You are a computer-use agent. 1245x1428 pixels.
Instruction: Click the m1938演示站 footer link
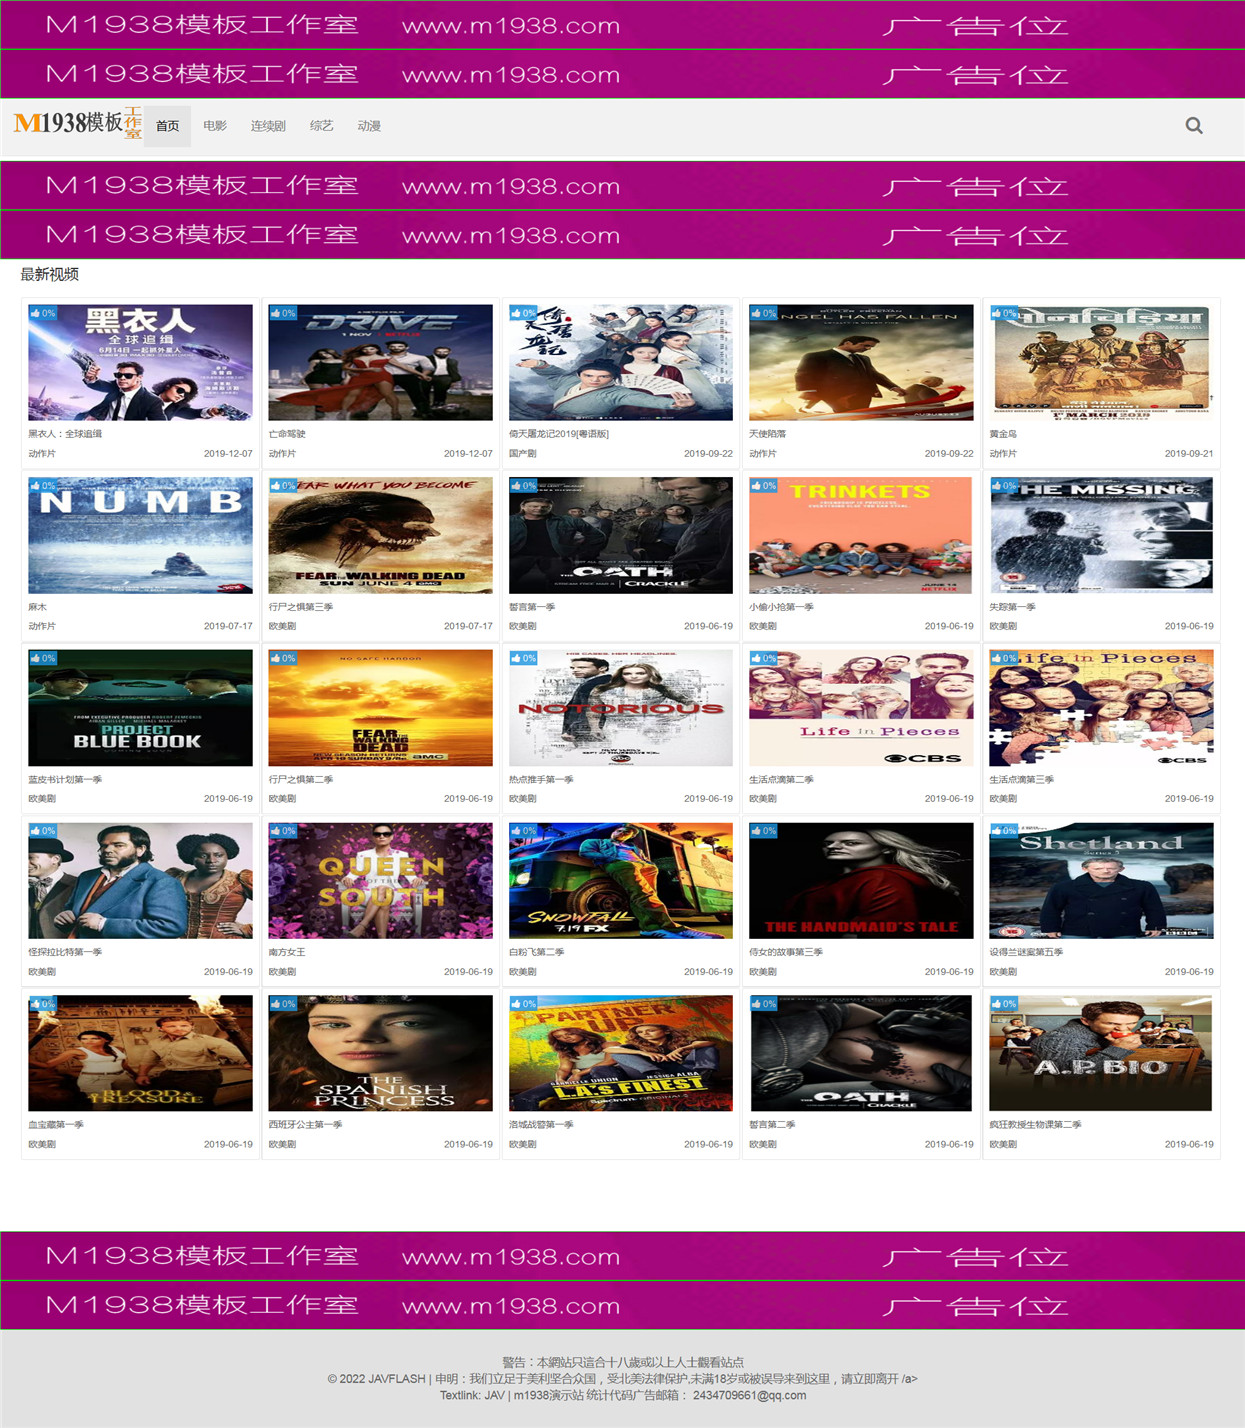click(548, 1395)
